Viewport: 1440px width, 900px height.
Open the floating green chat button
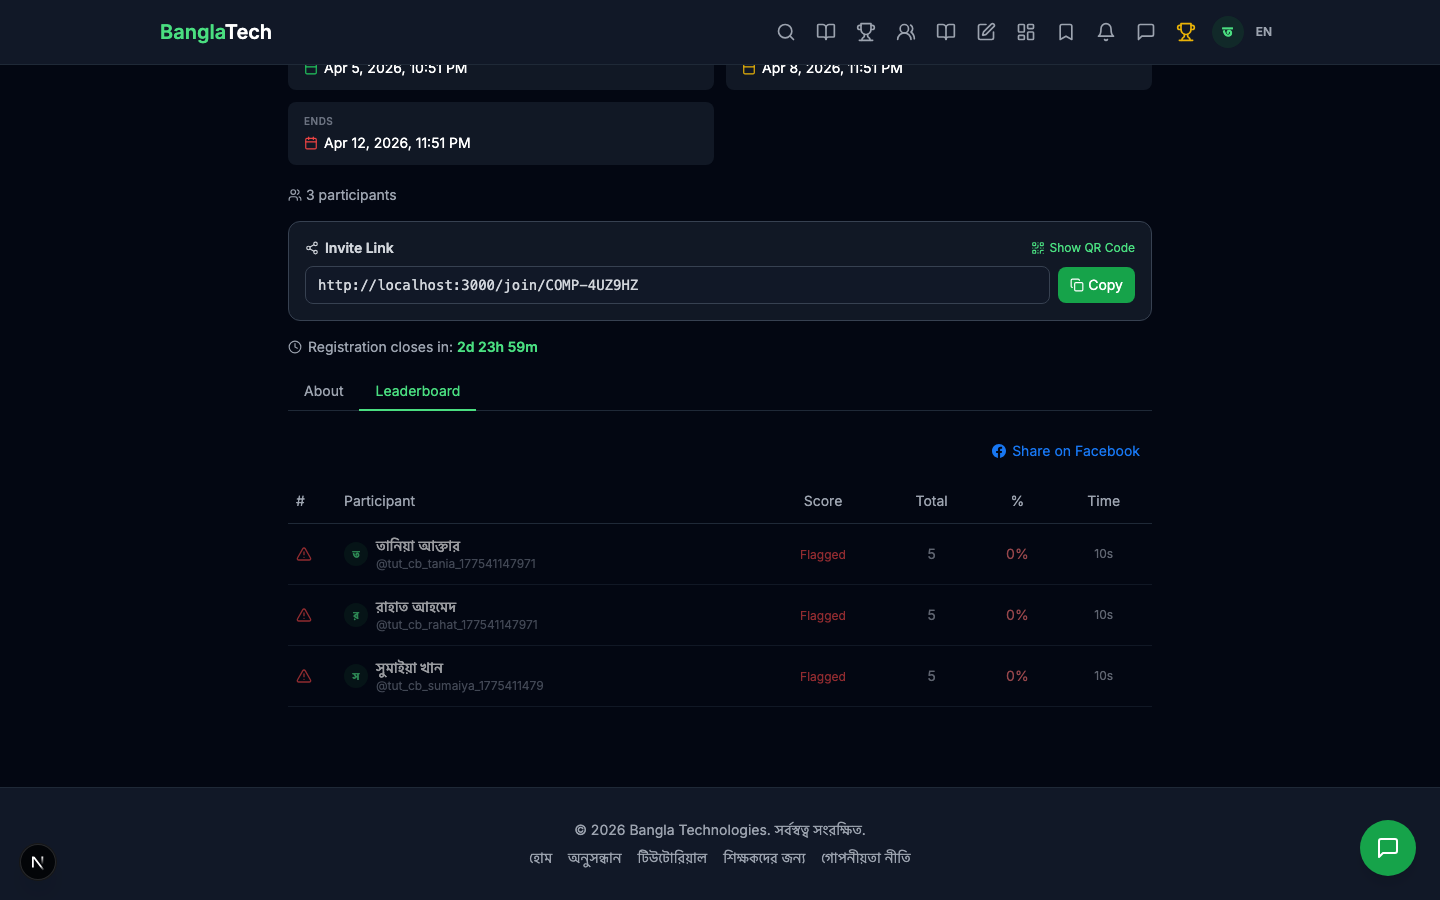(x=1387, y=848)
